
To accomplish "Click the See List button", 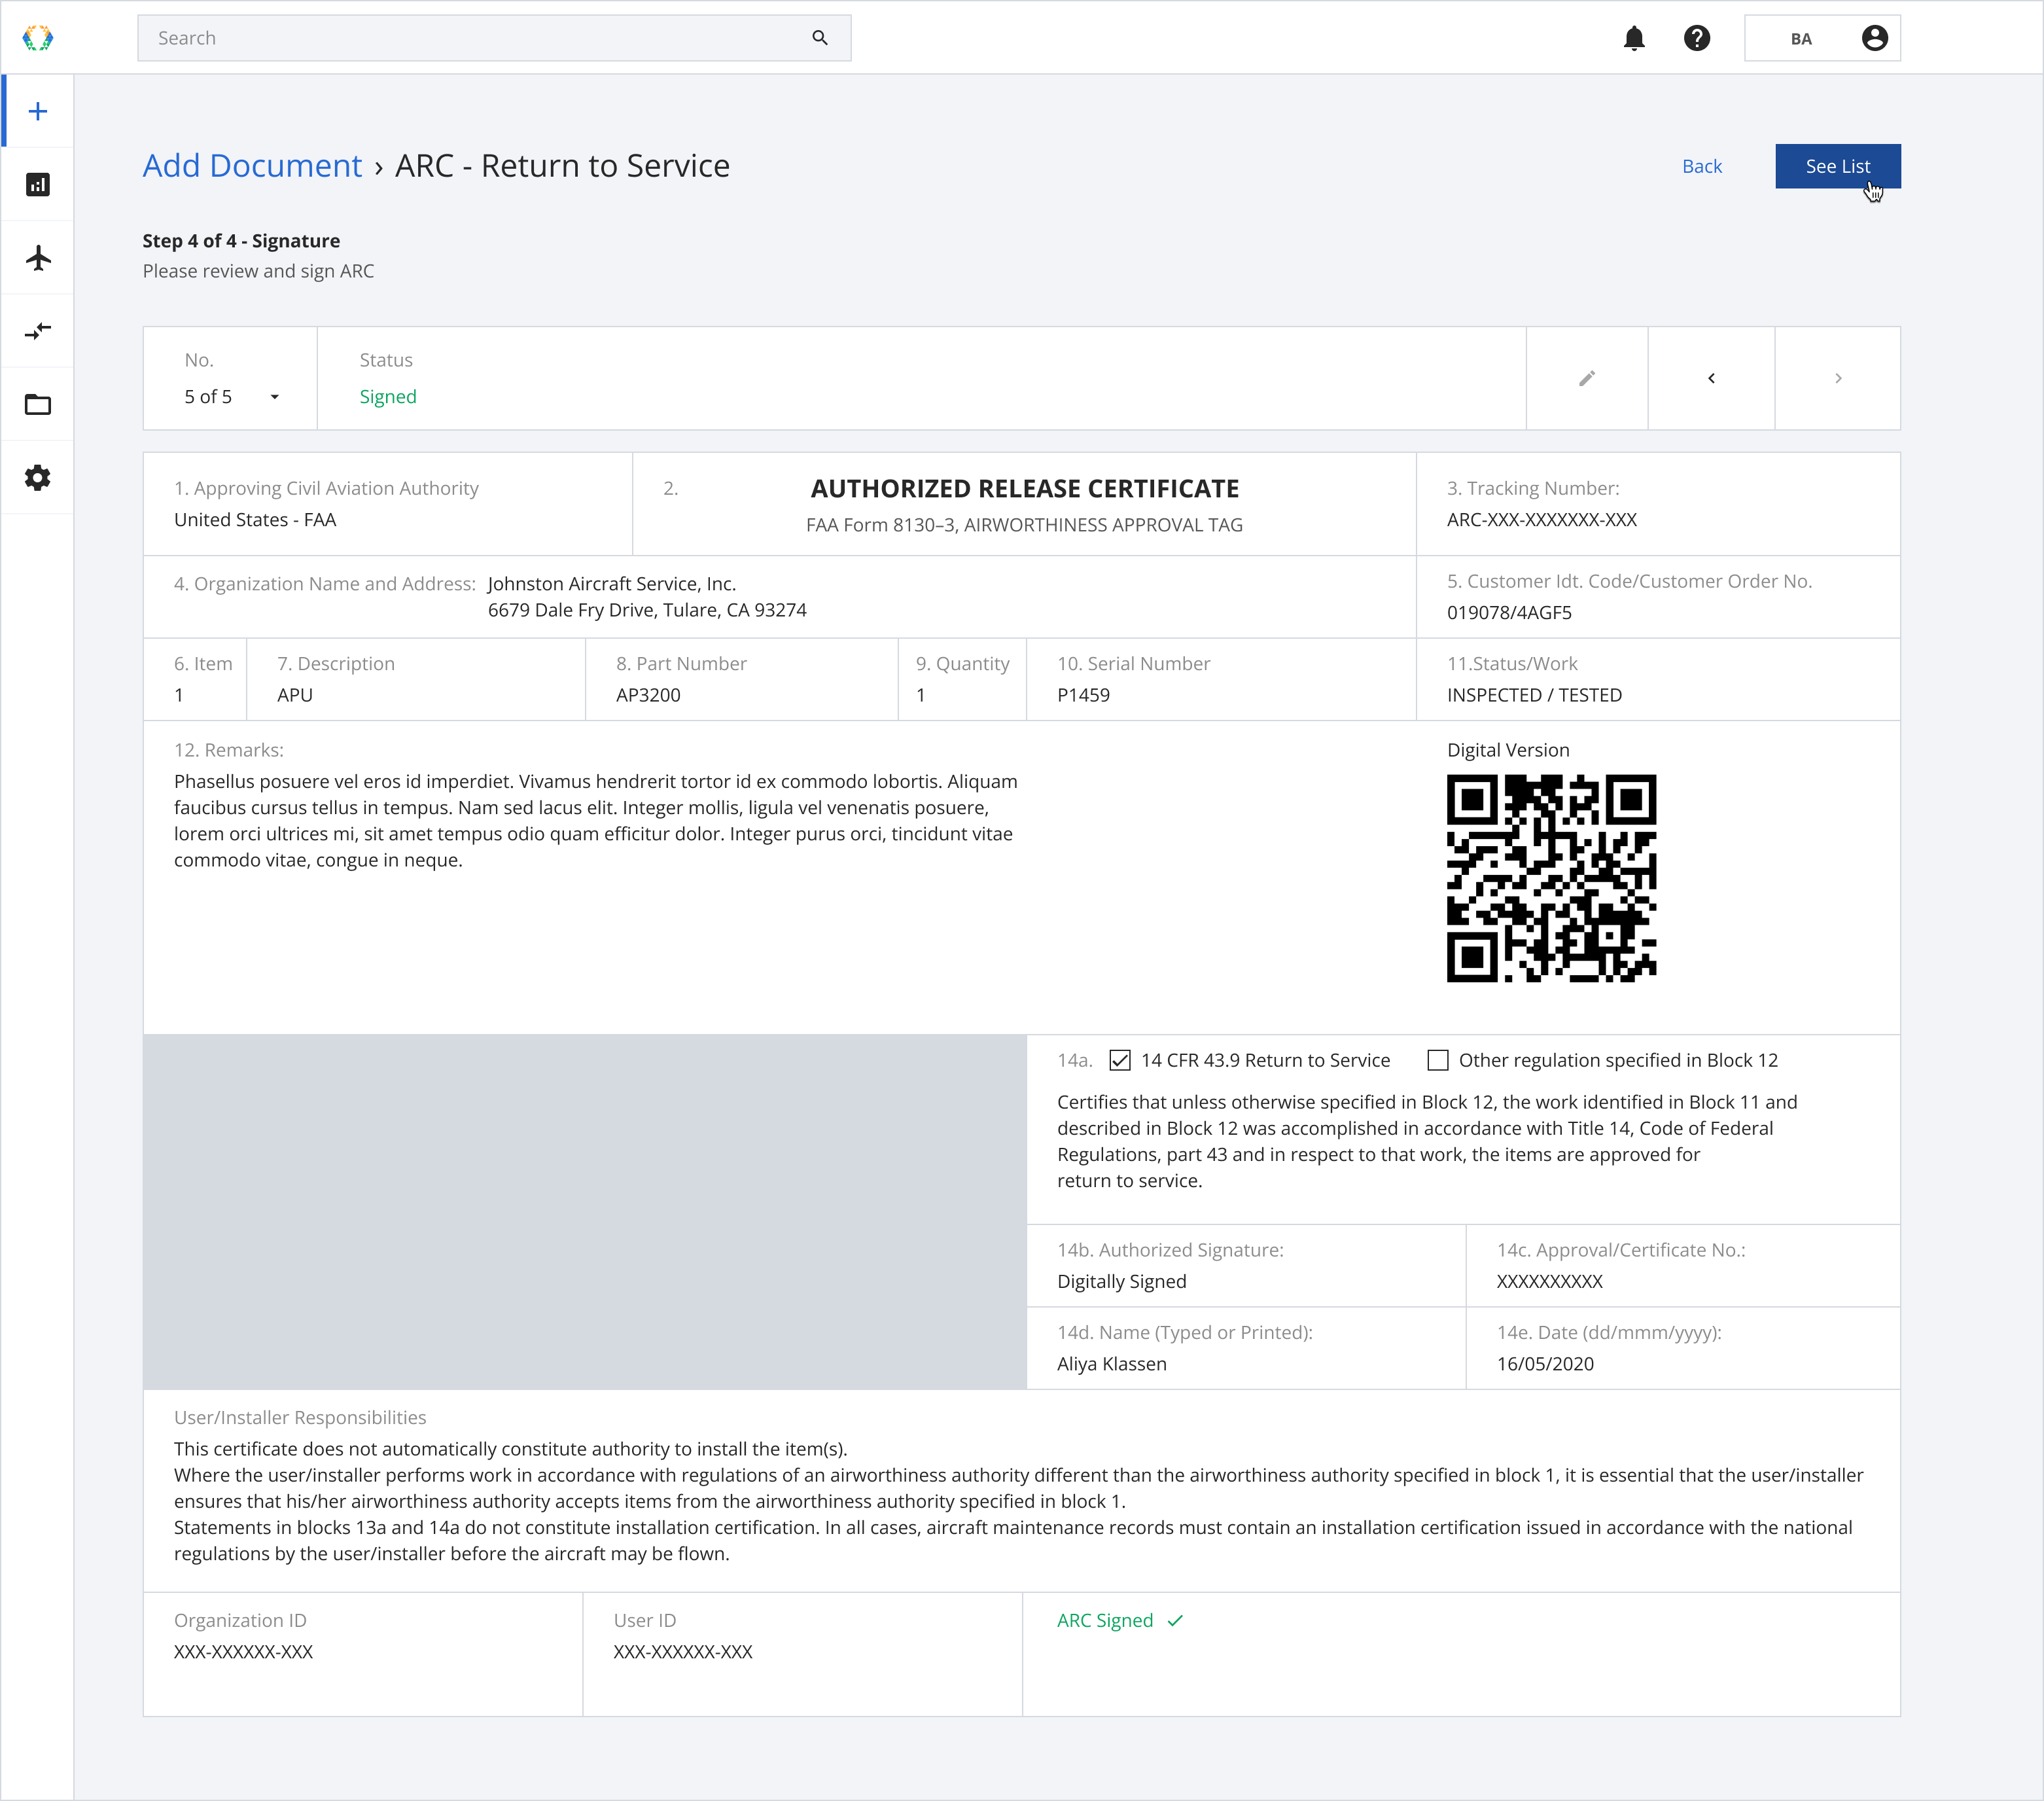I will (1837, 165).
